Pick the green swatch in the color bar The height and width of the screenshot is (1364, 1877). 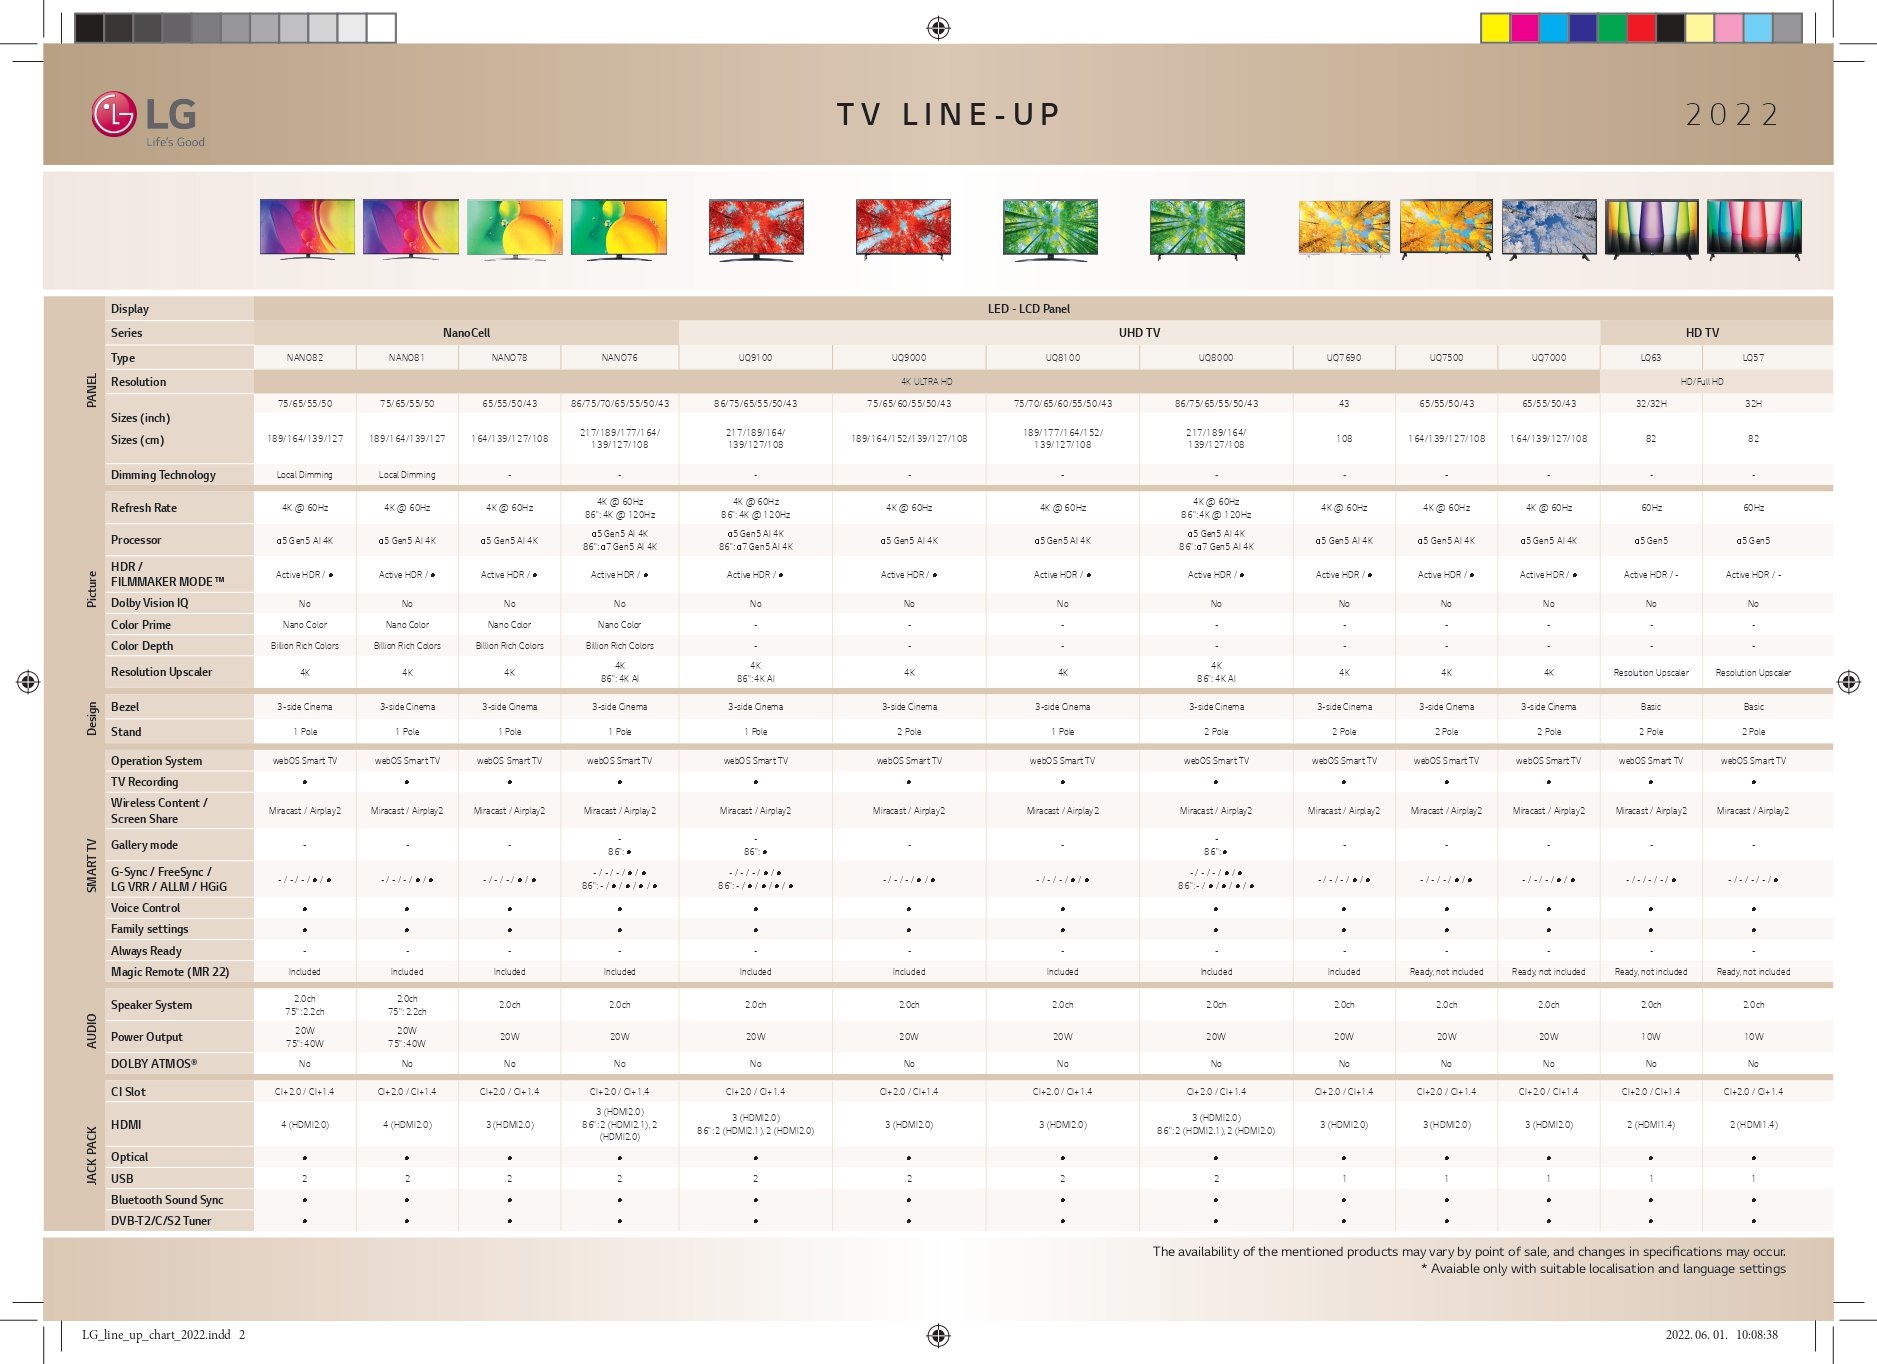[1612, 28]
